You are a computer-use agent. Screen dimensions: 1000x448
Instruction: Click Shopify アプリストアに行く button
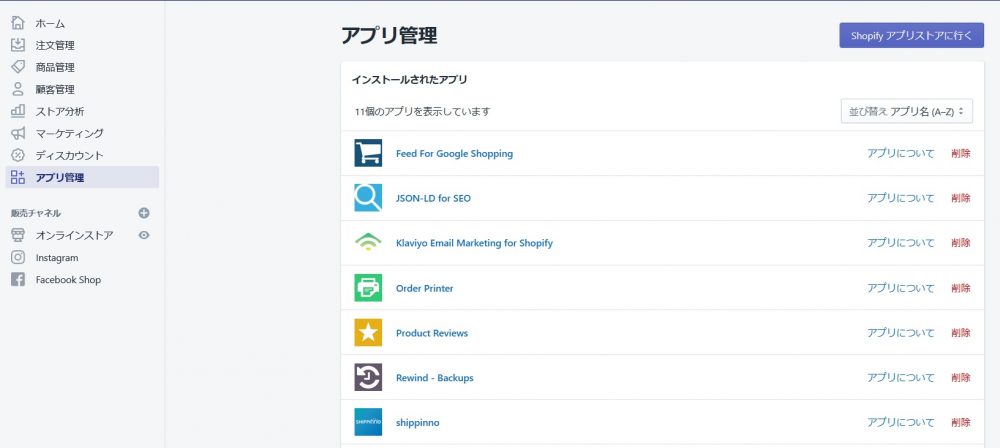(x=911, y=35)
